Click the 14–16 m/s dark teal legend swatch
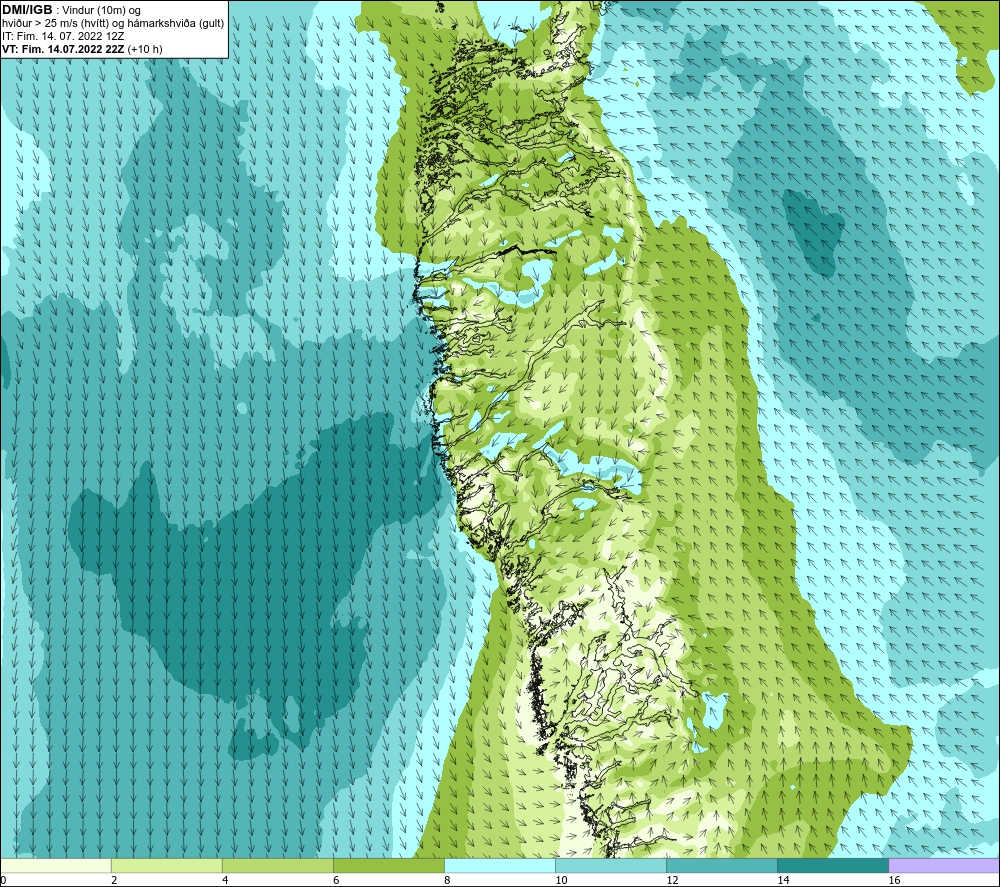Screen dimensions: 1000x887 (x=832, y=865)
